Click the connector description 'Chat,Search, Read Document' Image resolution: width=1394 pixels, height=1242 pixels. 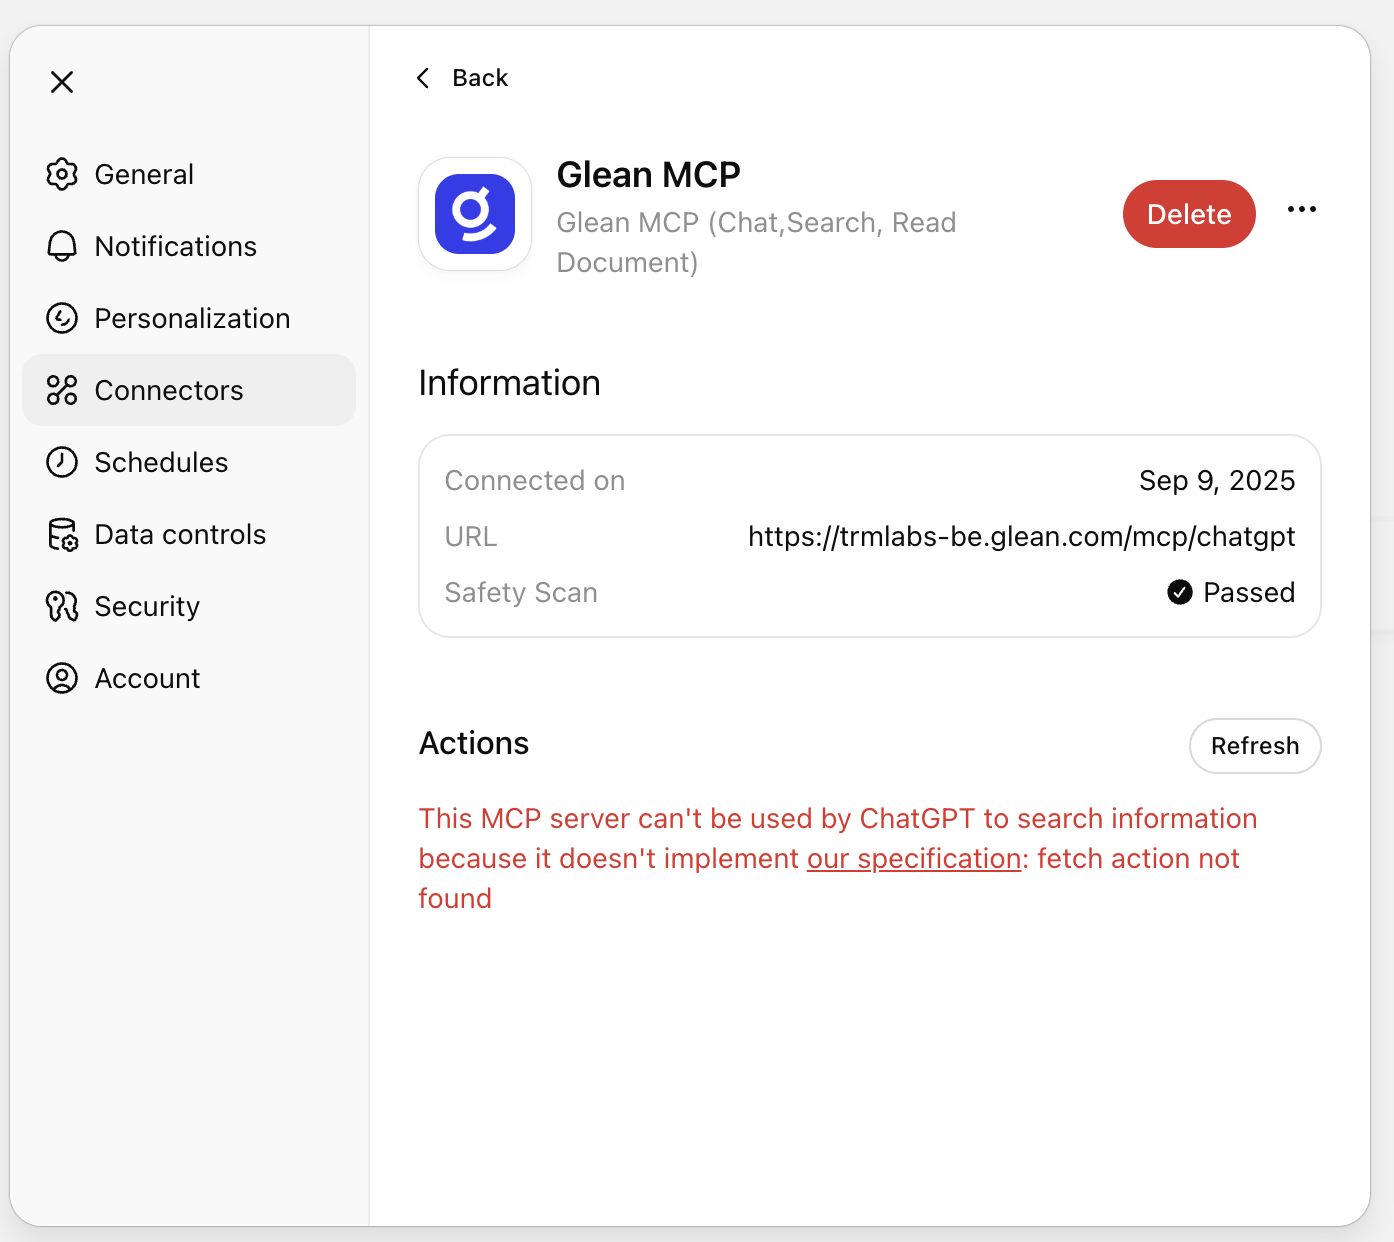point(757,242)
